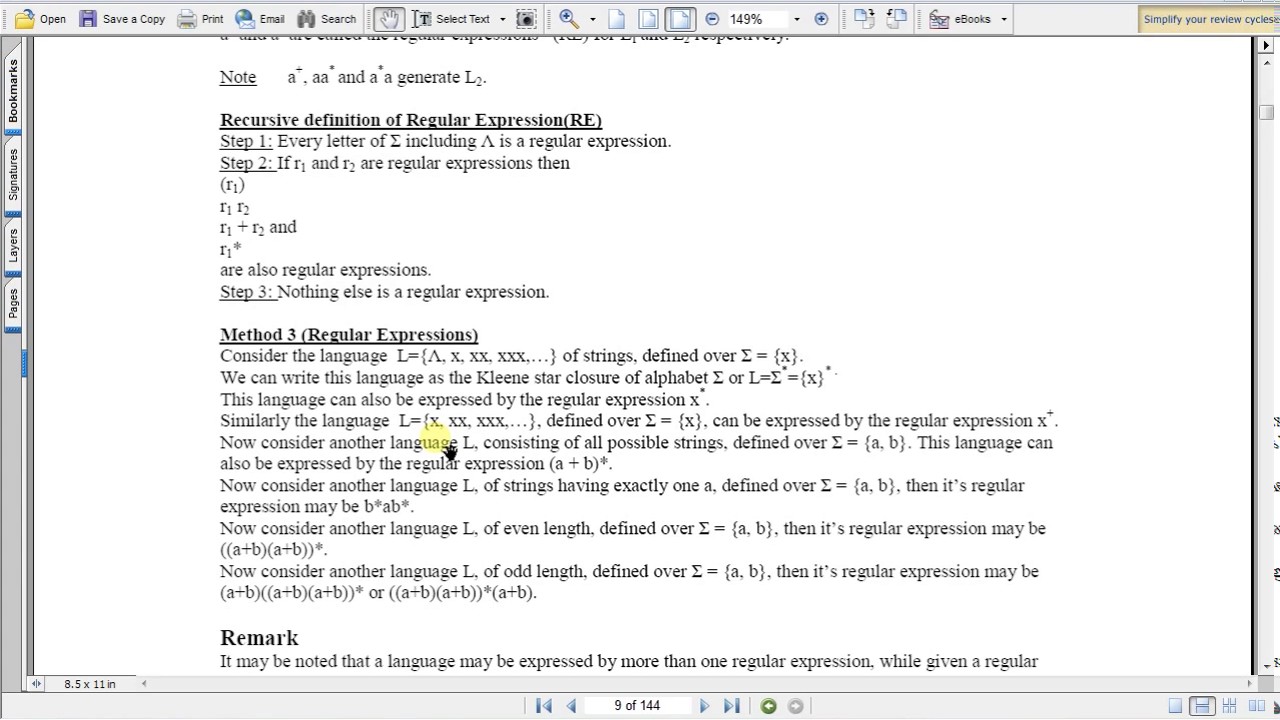
Task: Rotate the page counterclockwise
Action: click(897, 19)
